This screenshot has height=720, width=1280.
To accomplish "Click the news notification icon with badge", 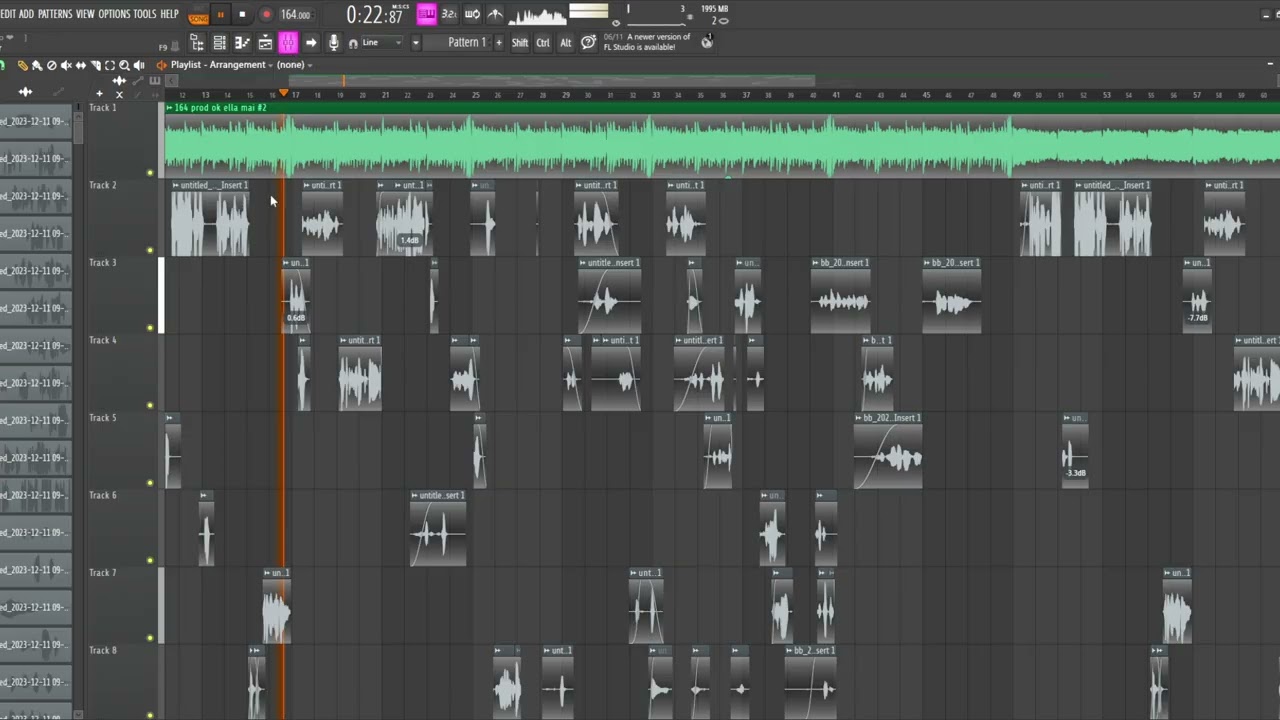I will click(707, 42).
